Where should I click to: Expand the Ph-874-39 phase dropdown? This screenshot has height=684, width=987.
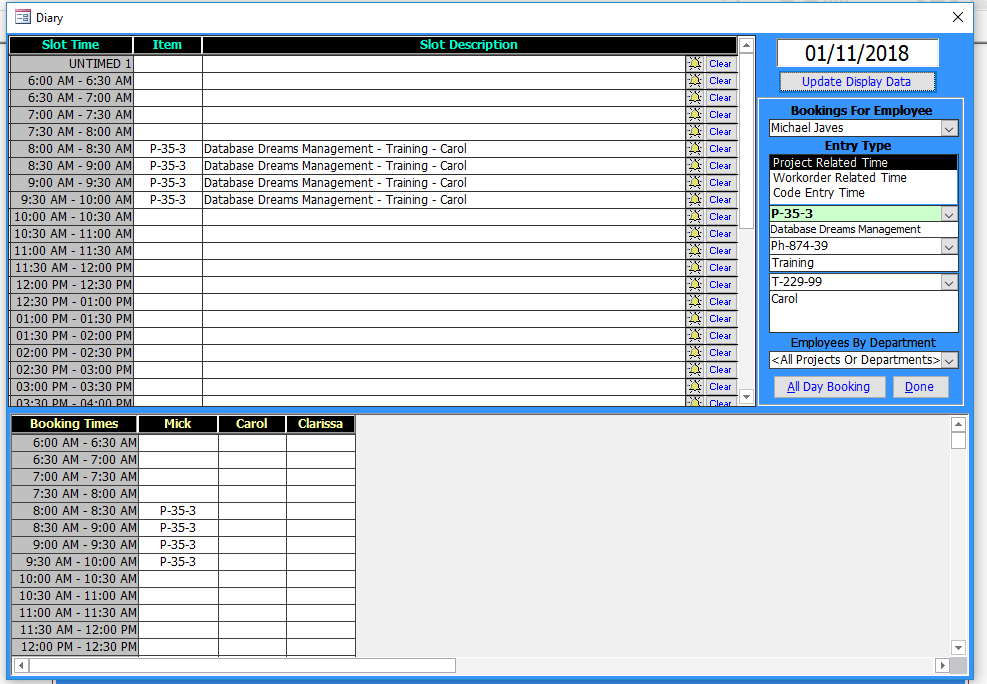pos(949,246)
